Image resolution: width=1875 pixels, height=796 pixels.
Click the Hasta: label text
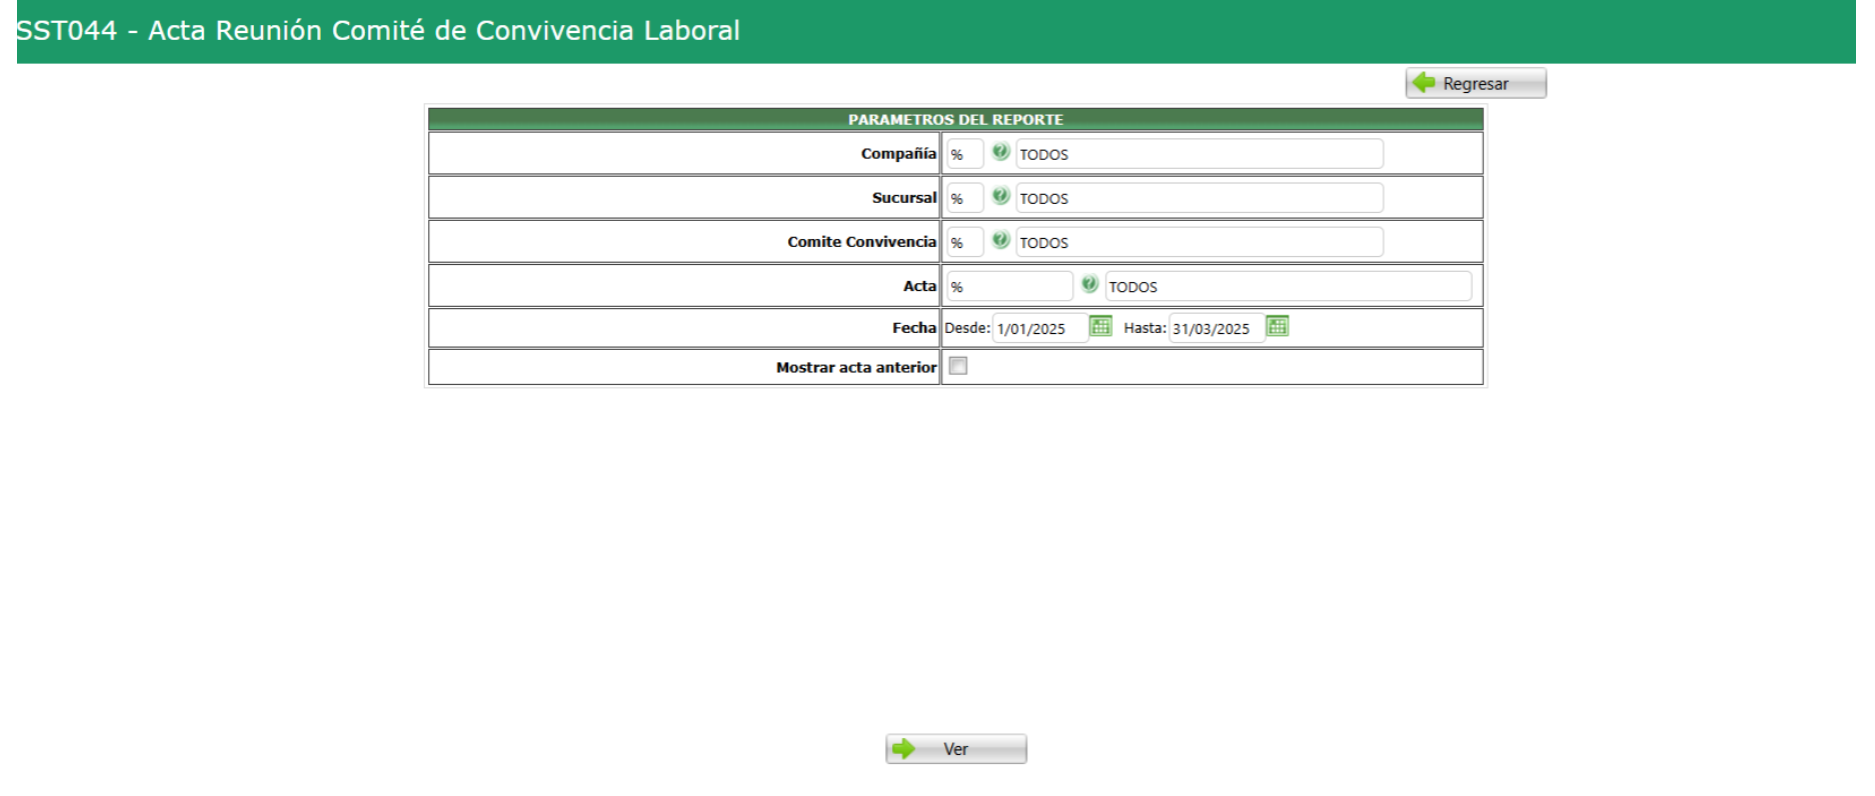pos(1145,328)
